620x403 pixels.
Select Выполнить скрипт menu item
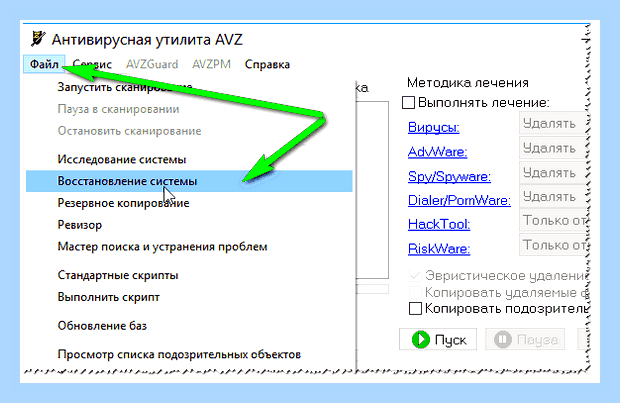click(189, 297)
